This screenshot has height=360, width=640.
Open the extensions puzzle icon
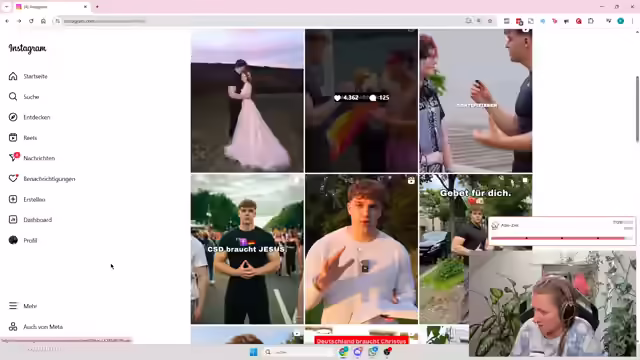(x=591, y=21)
